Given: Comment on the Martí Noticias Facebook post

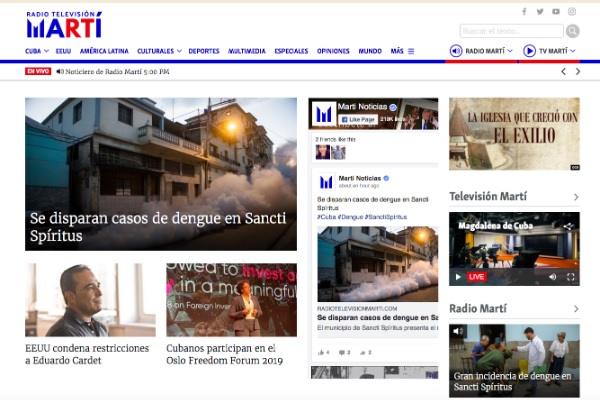Looking at the screenshot, I should [x=344, y=353].
